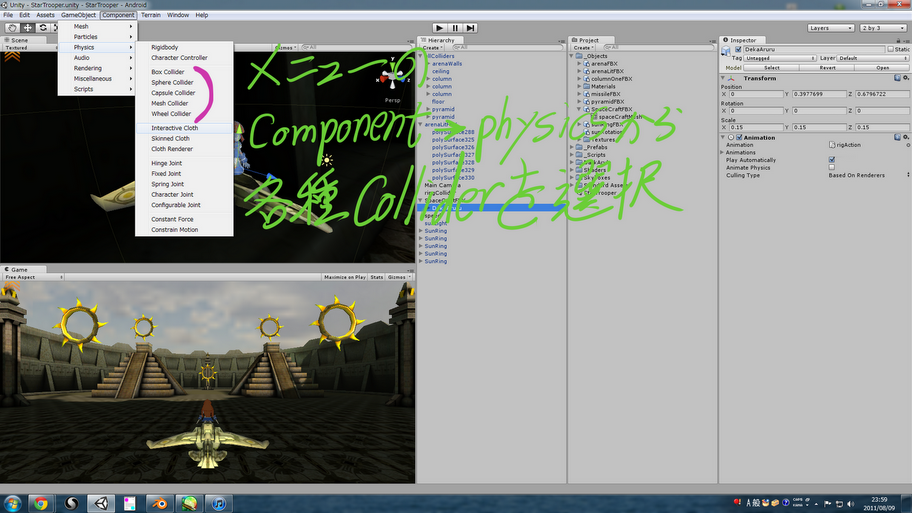Open the Tag dropdown
Screen dimensions: 912x513
tap(781, 58)
